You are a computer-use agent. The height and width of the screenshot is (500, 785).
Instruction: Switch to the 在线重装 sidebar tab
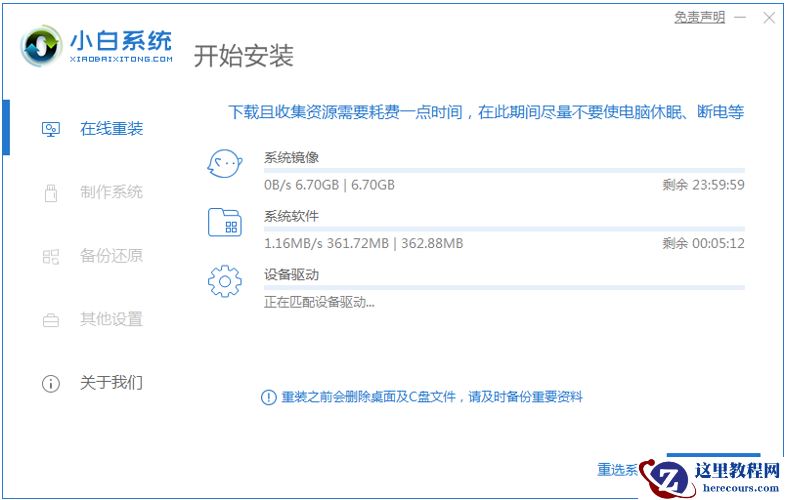pos(111,129)
